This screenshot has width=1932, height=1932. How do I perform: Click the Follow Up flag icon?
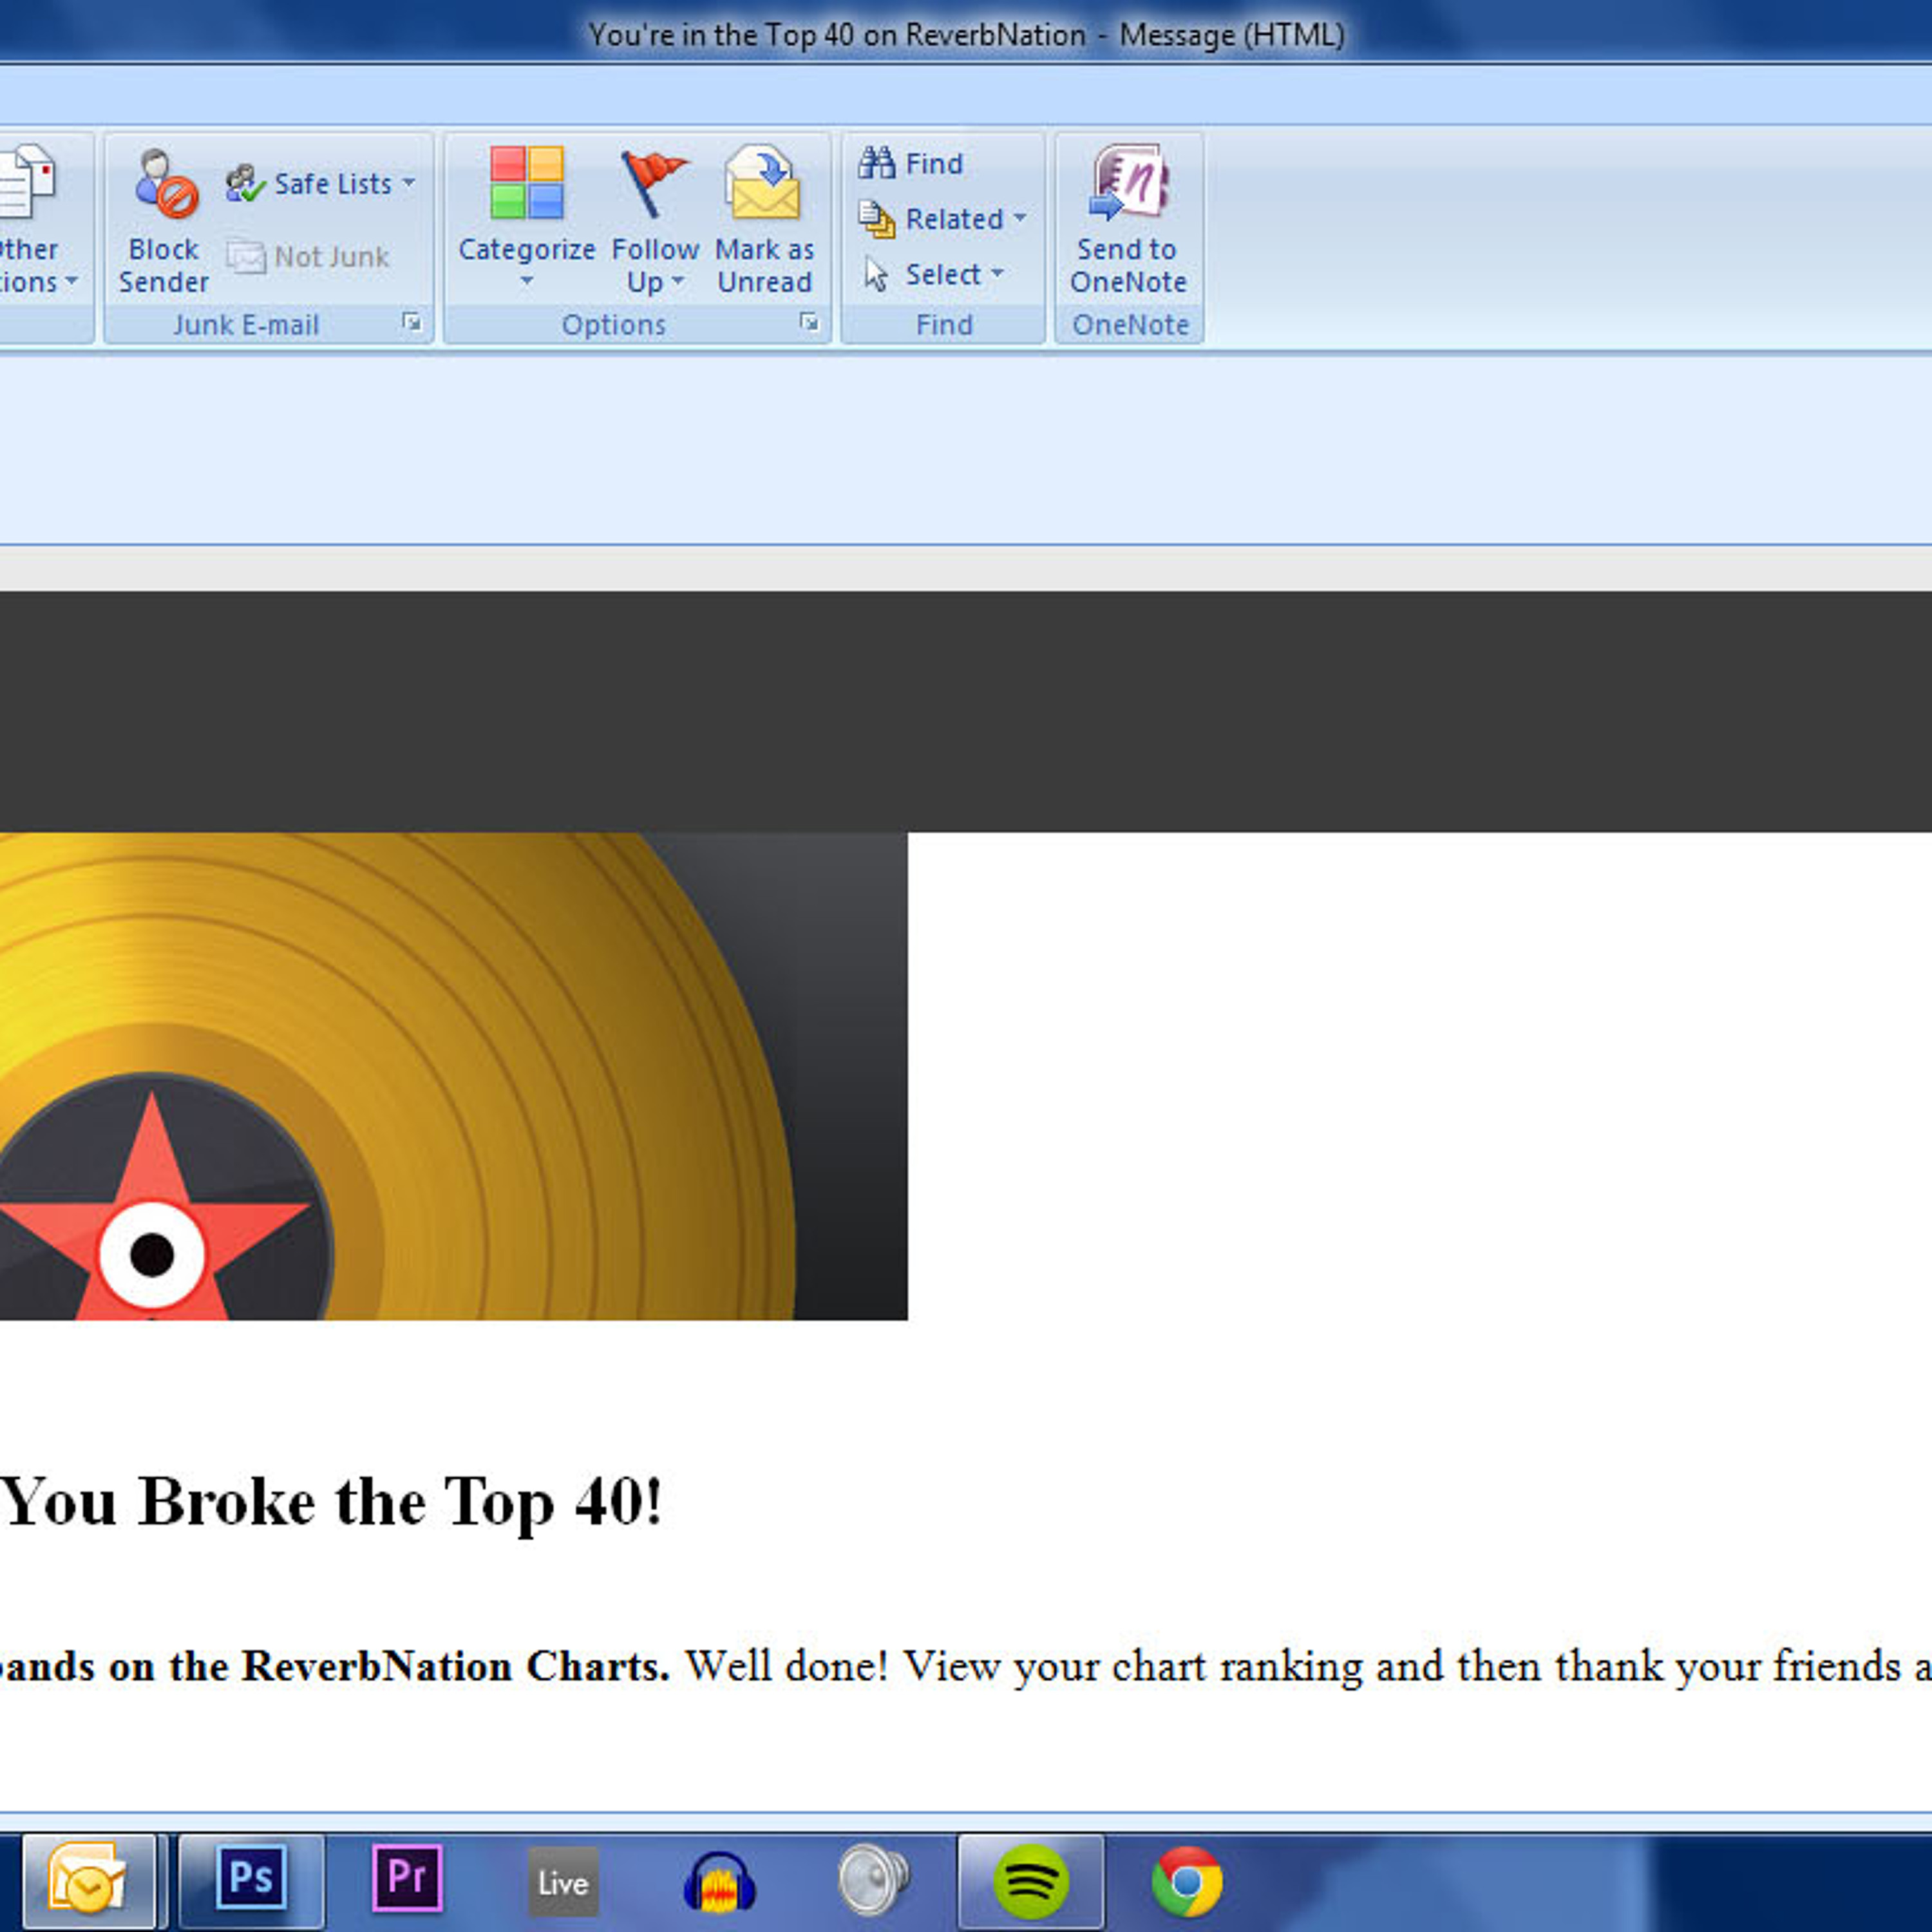coord(654,183)
